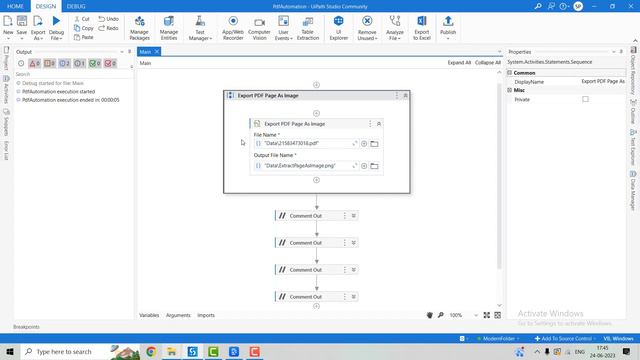Viewport: 640px width, 360px height.
Task: Cut the selected activity
Action: click(82, 19)
